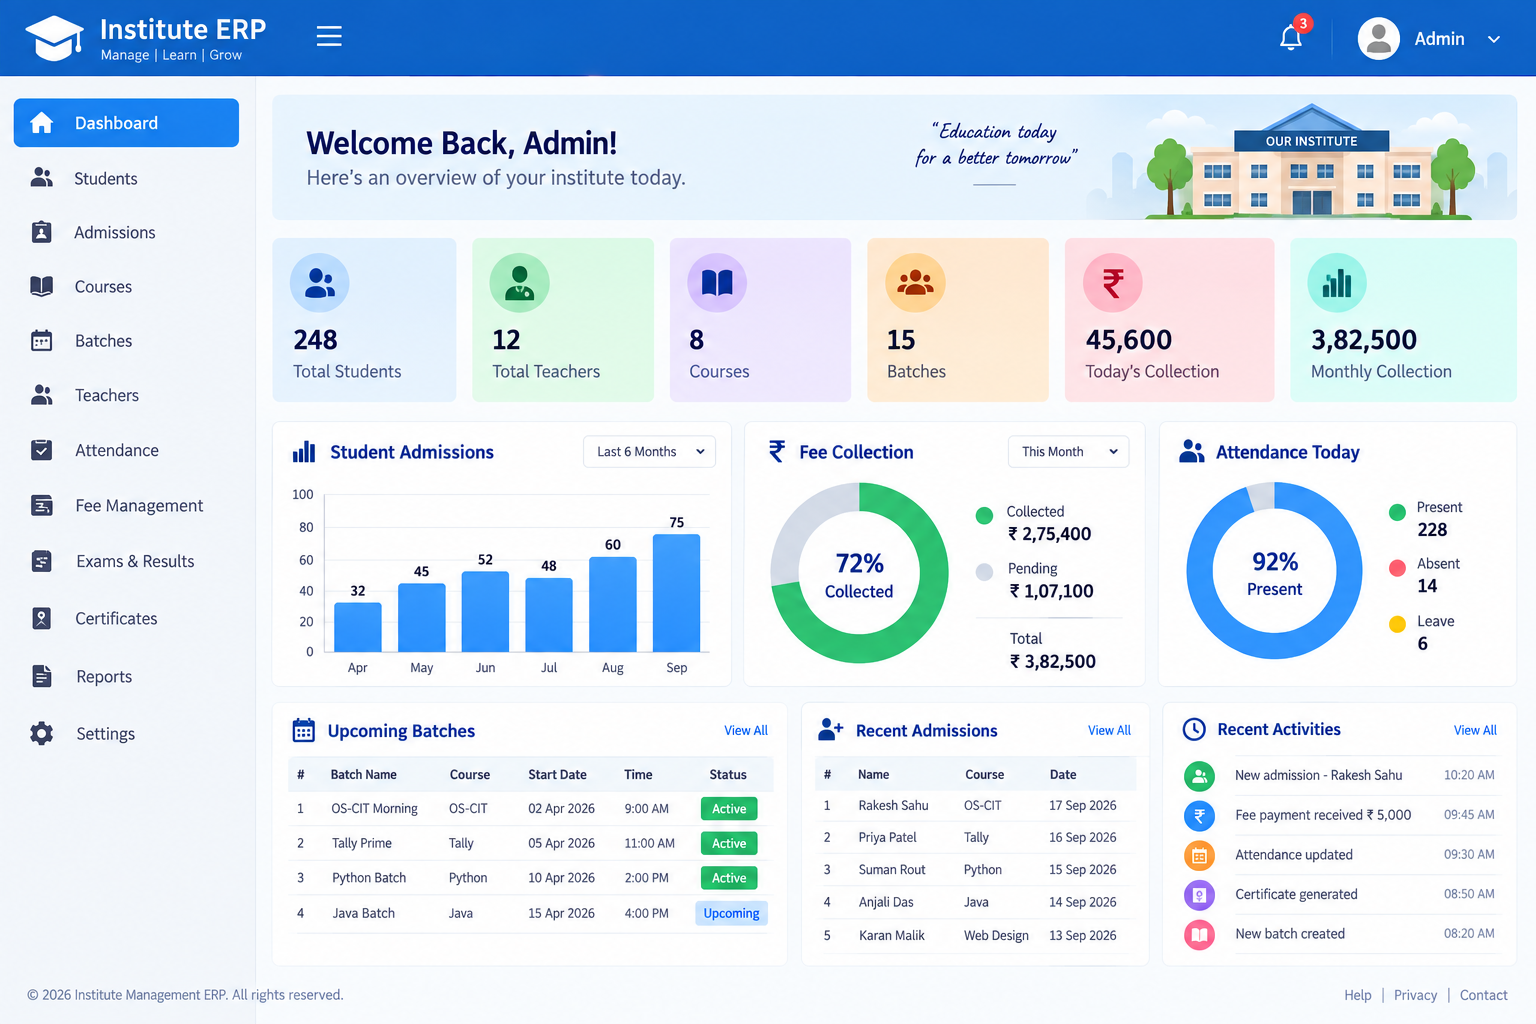1536x1024 pixels.
Task: Click the Student Admissions bar chart icon
Action: coord(304,452)
